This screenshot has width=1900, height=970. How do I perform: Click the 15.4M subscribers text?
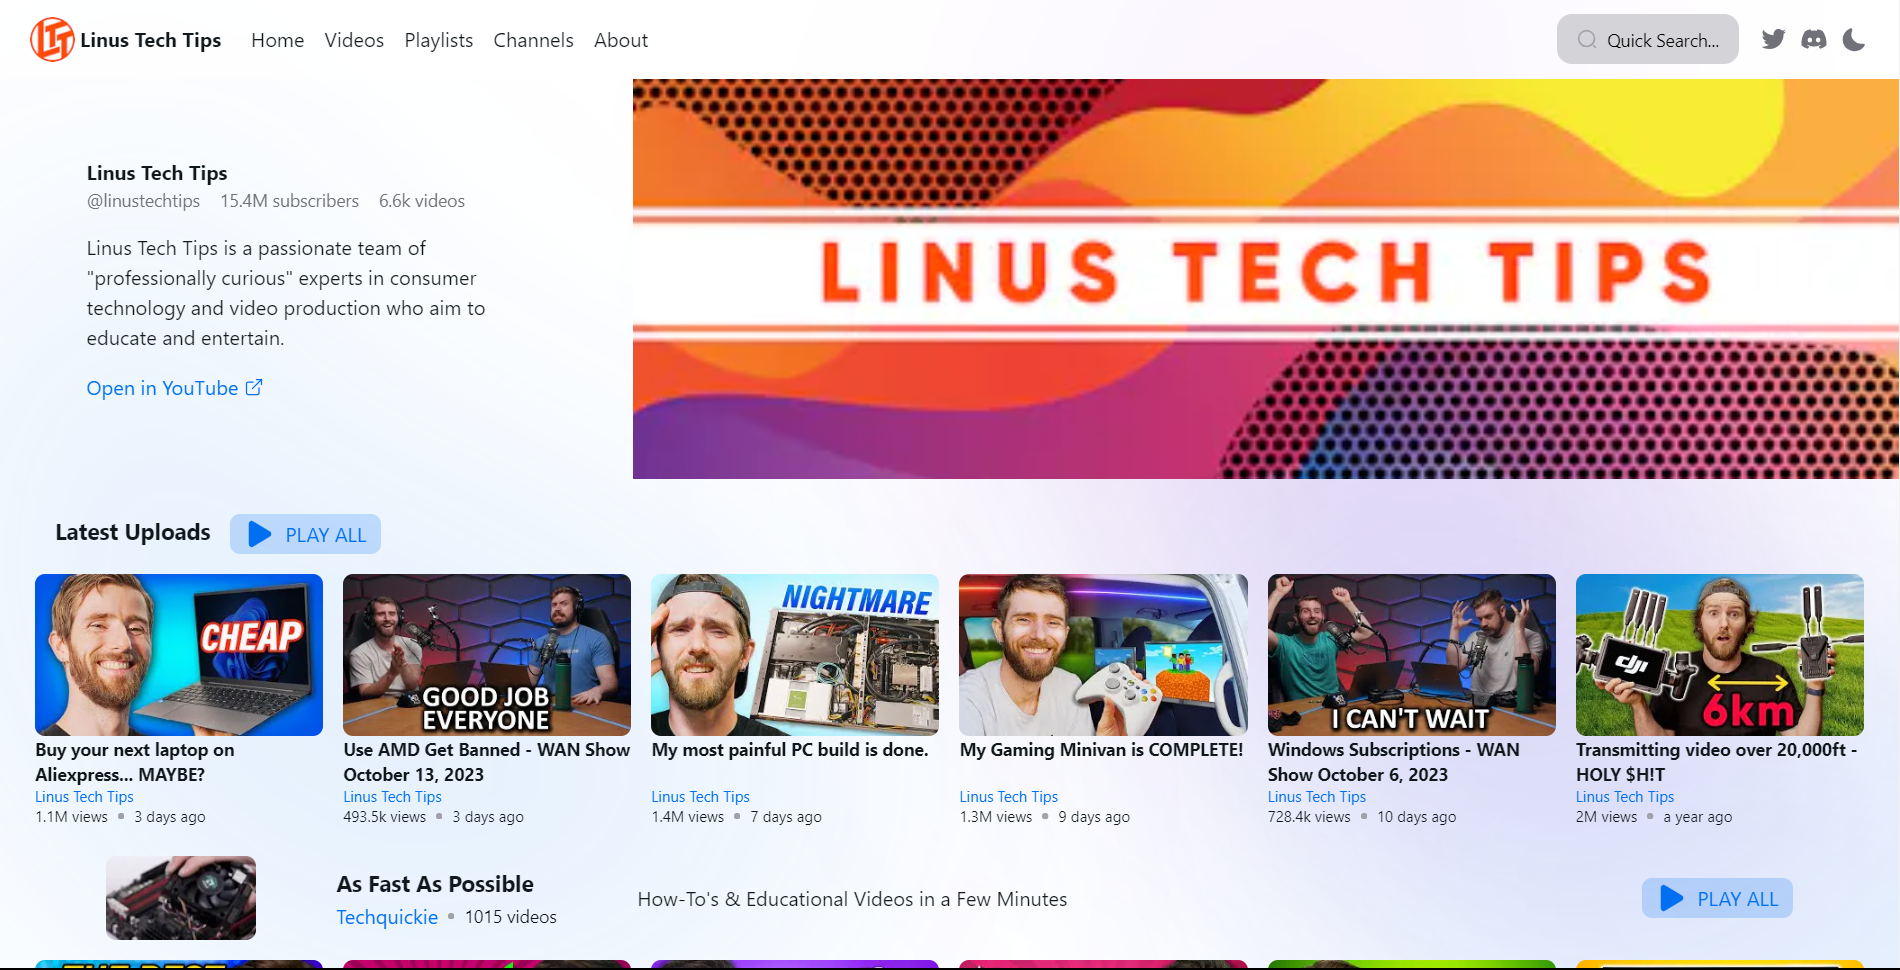click(289, 201)
